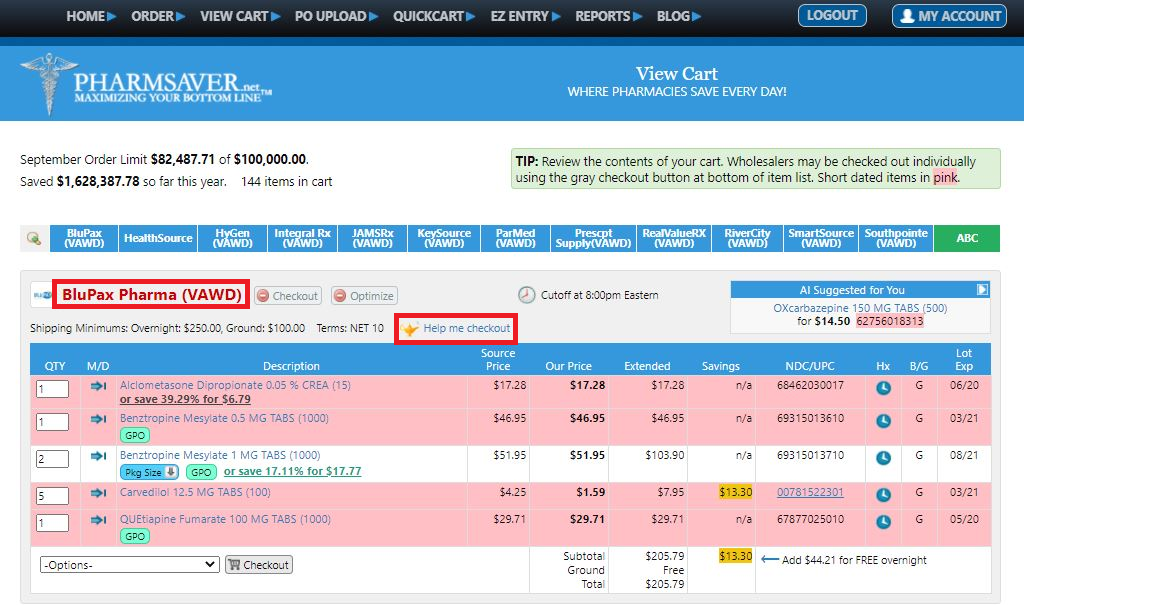
Task: Click 'or save 17.11% for $17.77' link
Action: (292, 471)
